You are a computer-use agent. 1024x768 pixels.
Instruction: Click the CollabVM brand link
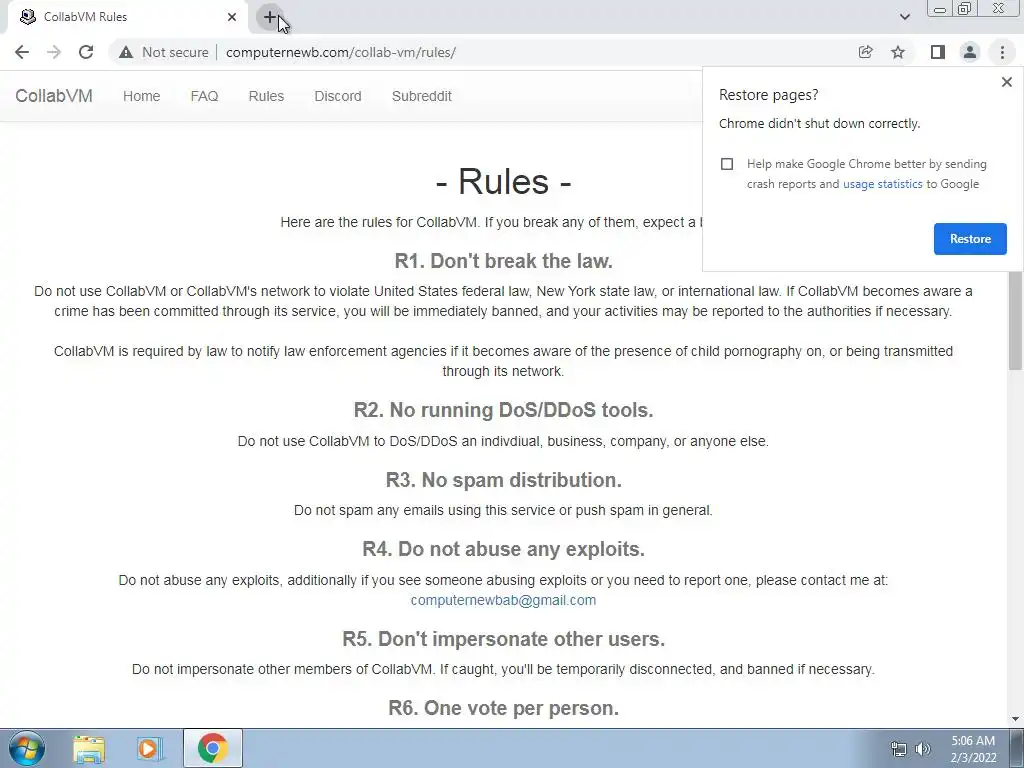coord(54,96)
